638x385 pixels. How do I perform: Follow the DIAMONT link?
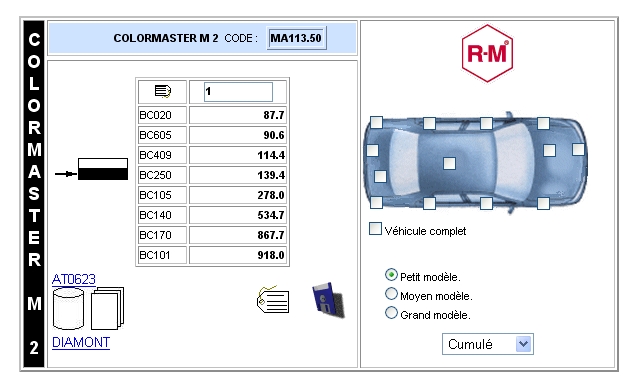tap(81, 342)
